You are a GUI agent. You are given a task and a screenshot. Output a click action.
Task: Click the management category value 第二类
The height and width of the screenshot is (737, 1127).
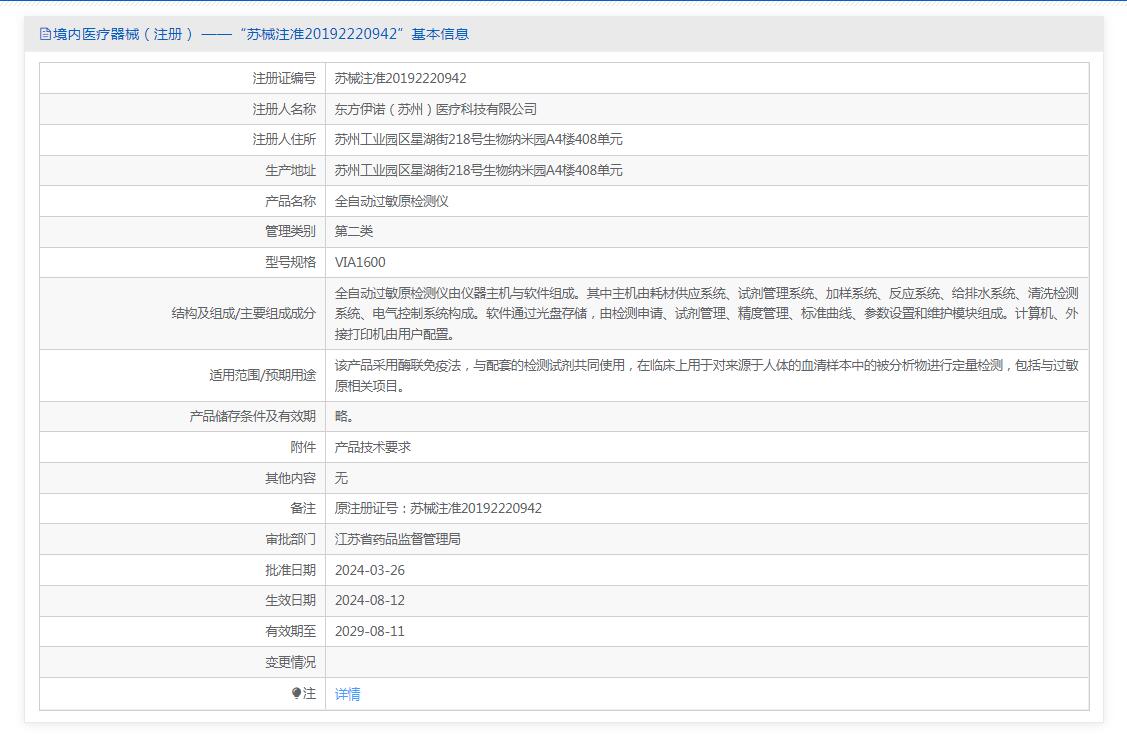pyautogui.click(x=354, y=231)
